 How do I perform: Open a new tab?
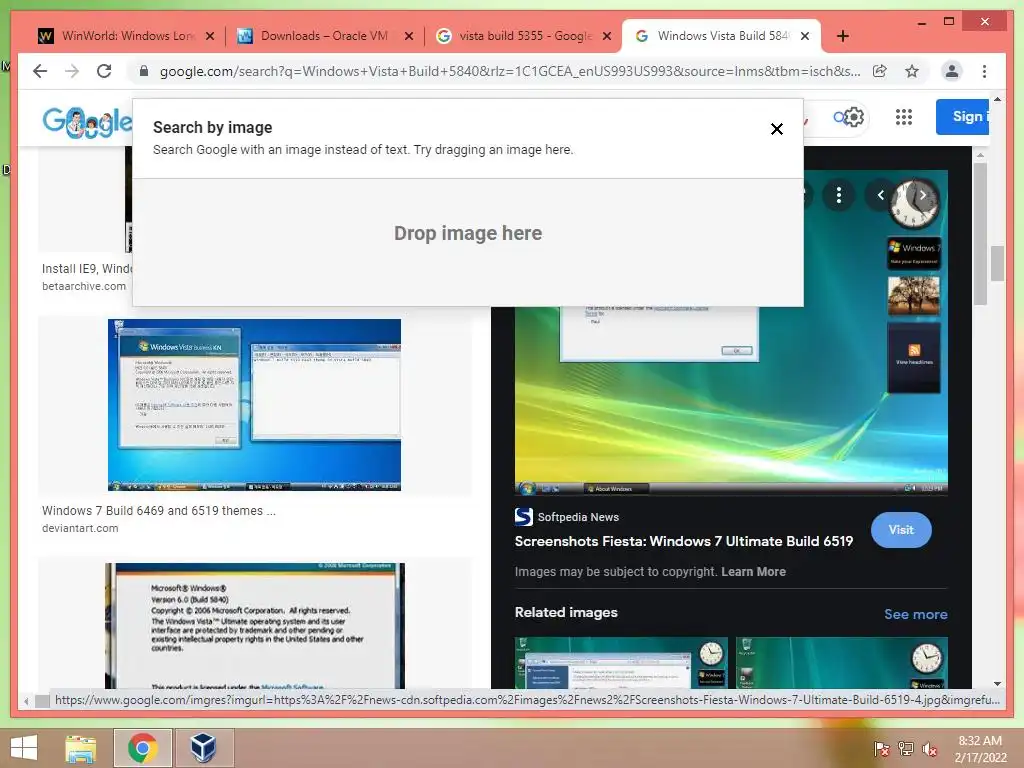click(x=842, y=36)
